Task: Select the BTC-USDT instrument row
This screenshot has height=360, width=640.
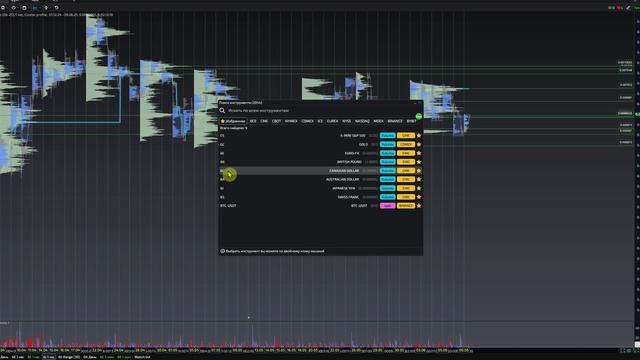Action: [x=320, y=206]
